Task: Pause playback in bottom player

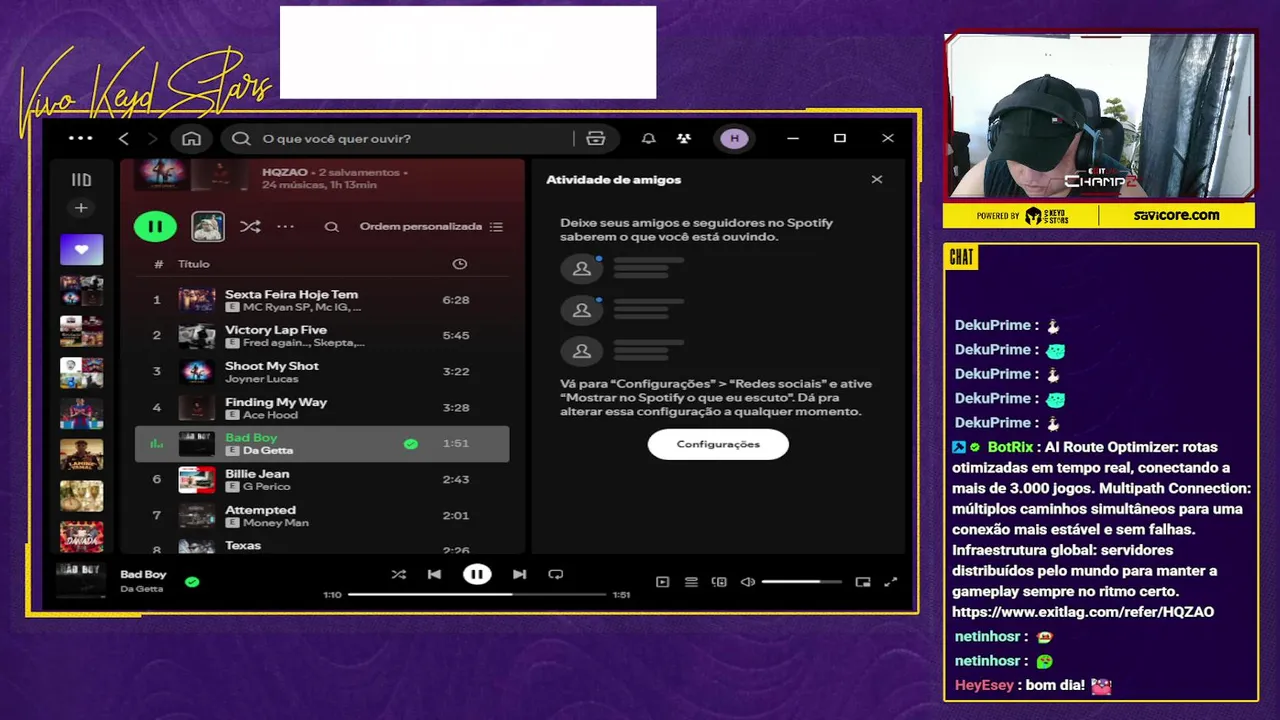Action: tap(477, 575)
